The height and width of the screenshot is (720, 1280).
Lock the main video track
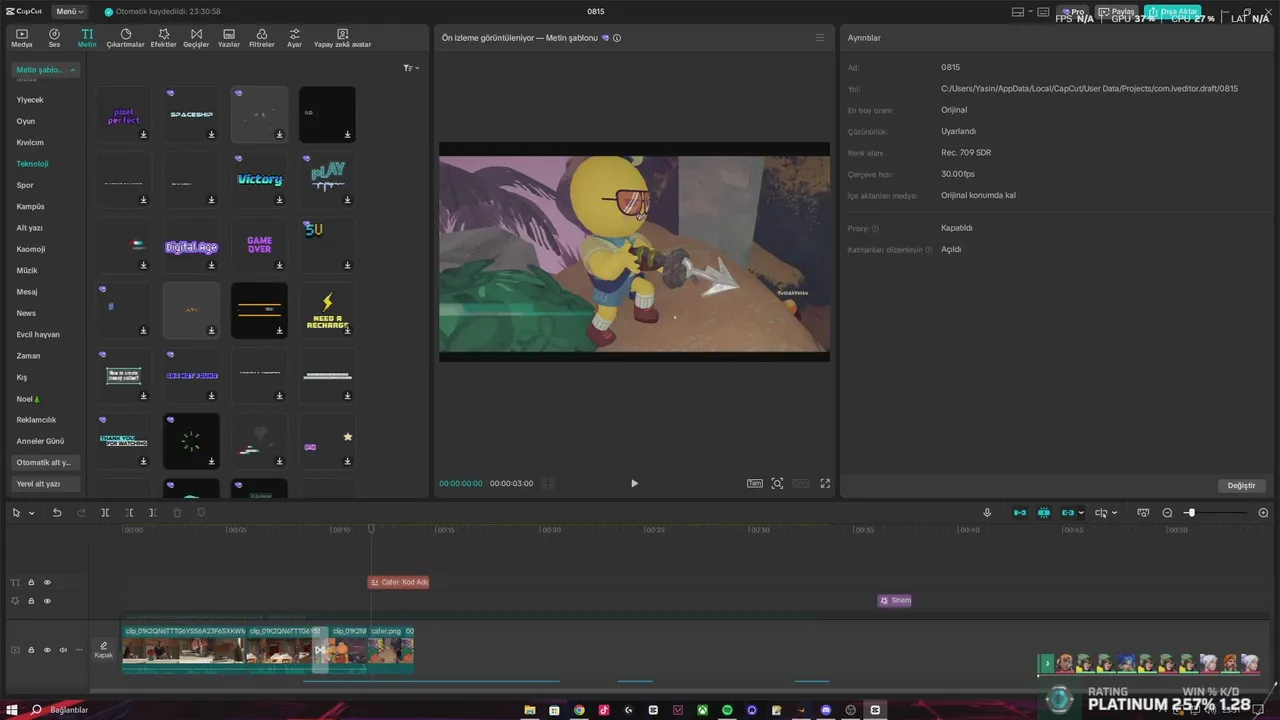pos(31,650)
